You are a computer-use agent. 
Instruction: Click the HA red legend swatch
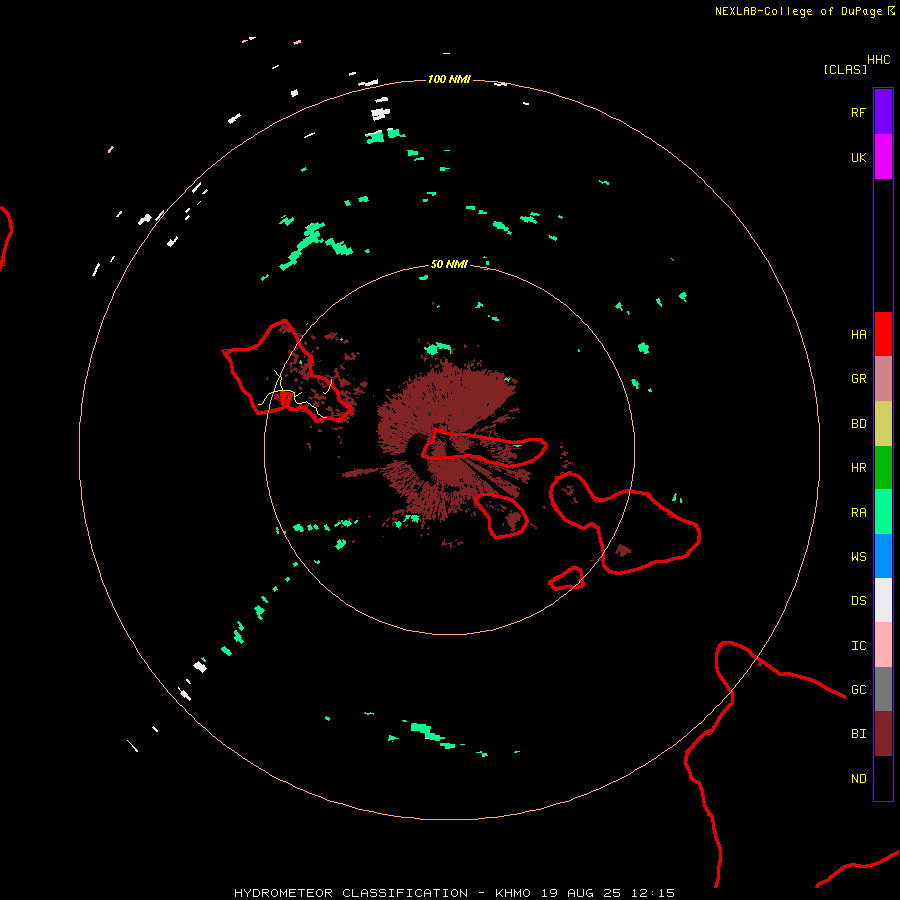pyautogui.click(x=883, y=334)
